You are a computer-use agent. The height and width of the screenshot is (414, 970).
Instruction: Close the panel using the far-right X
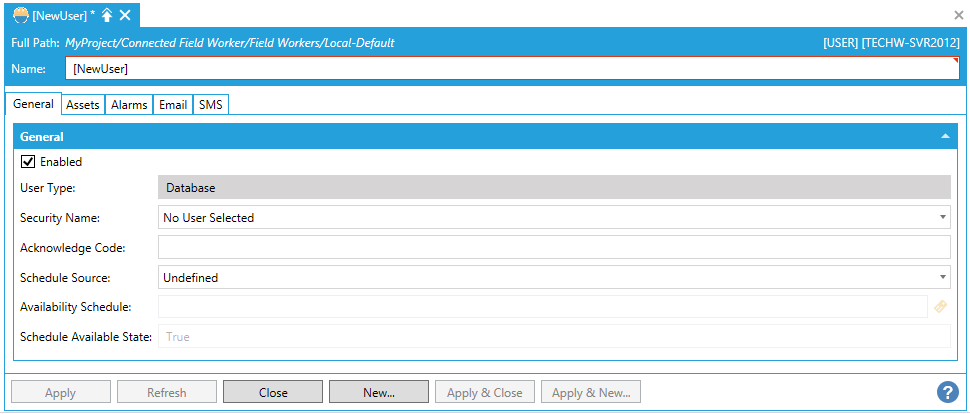tap(958, 15)
